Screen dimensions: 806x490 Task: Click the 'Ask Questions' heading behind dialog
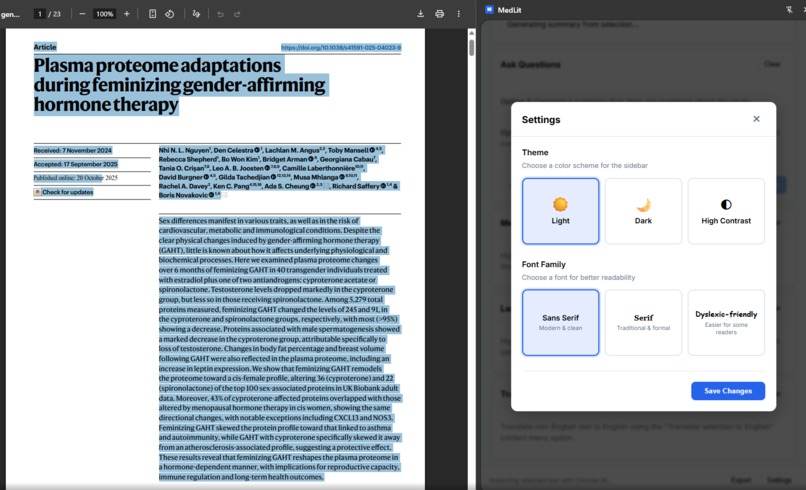pyautogui.click(x=530, y=64)
